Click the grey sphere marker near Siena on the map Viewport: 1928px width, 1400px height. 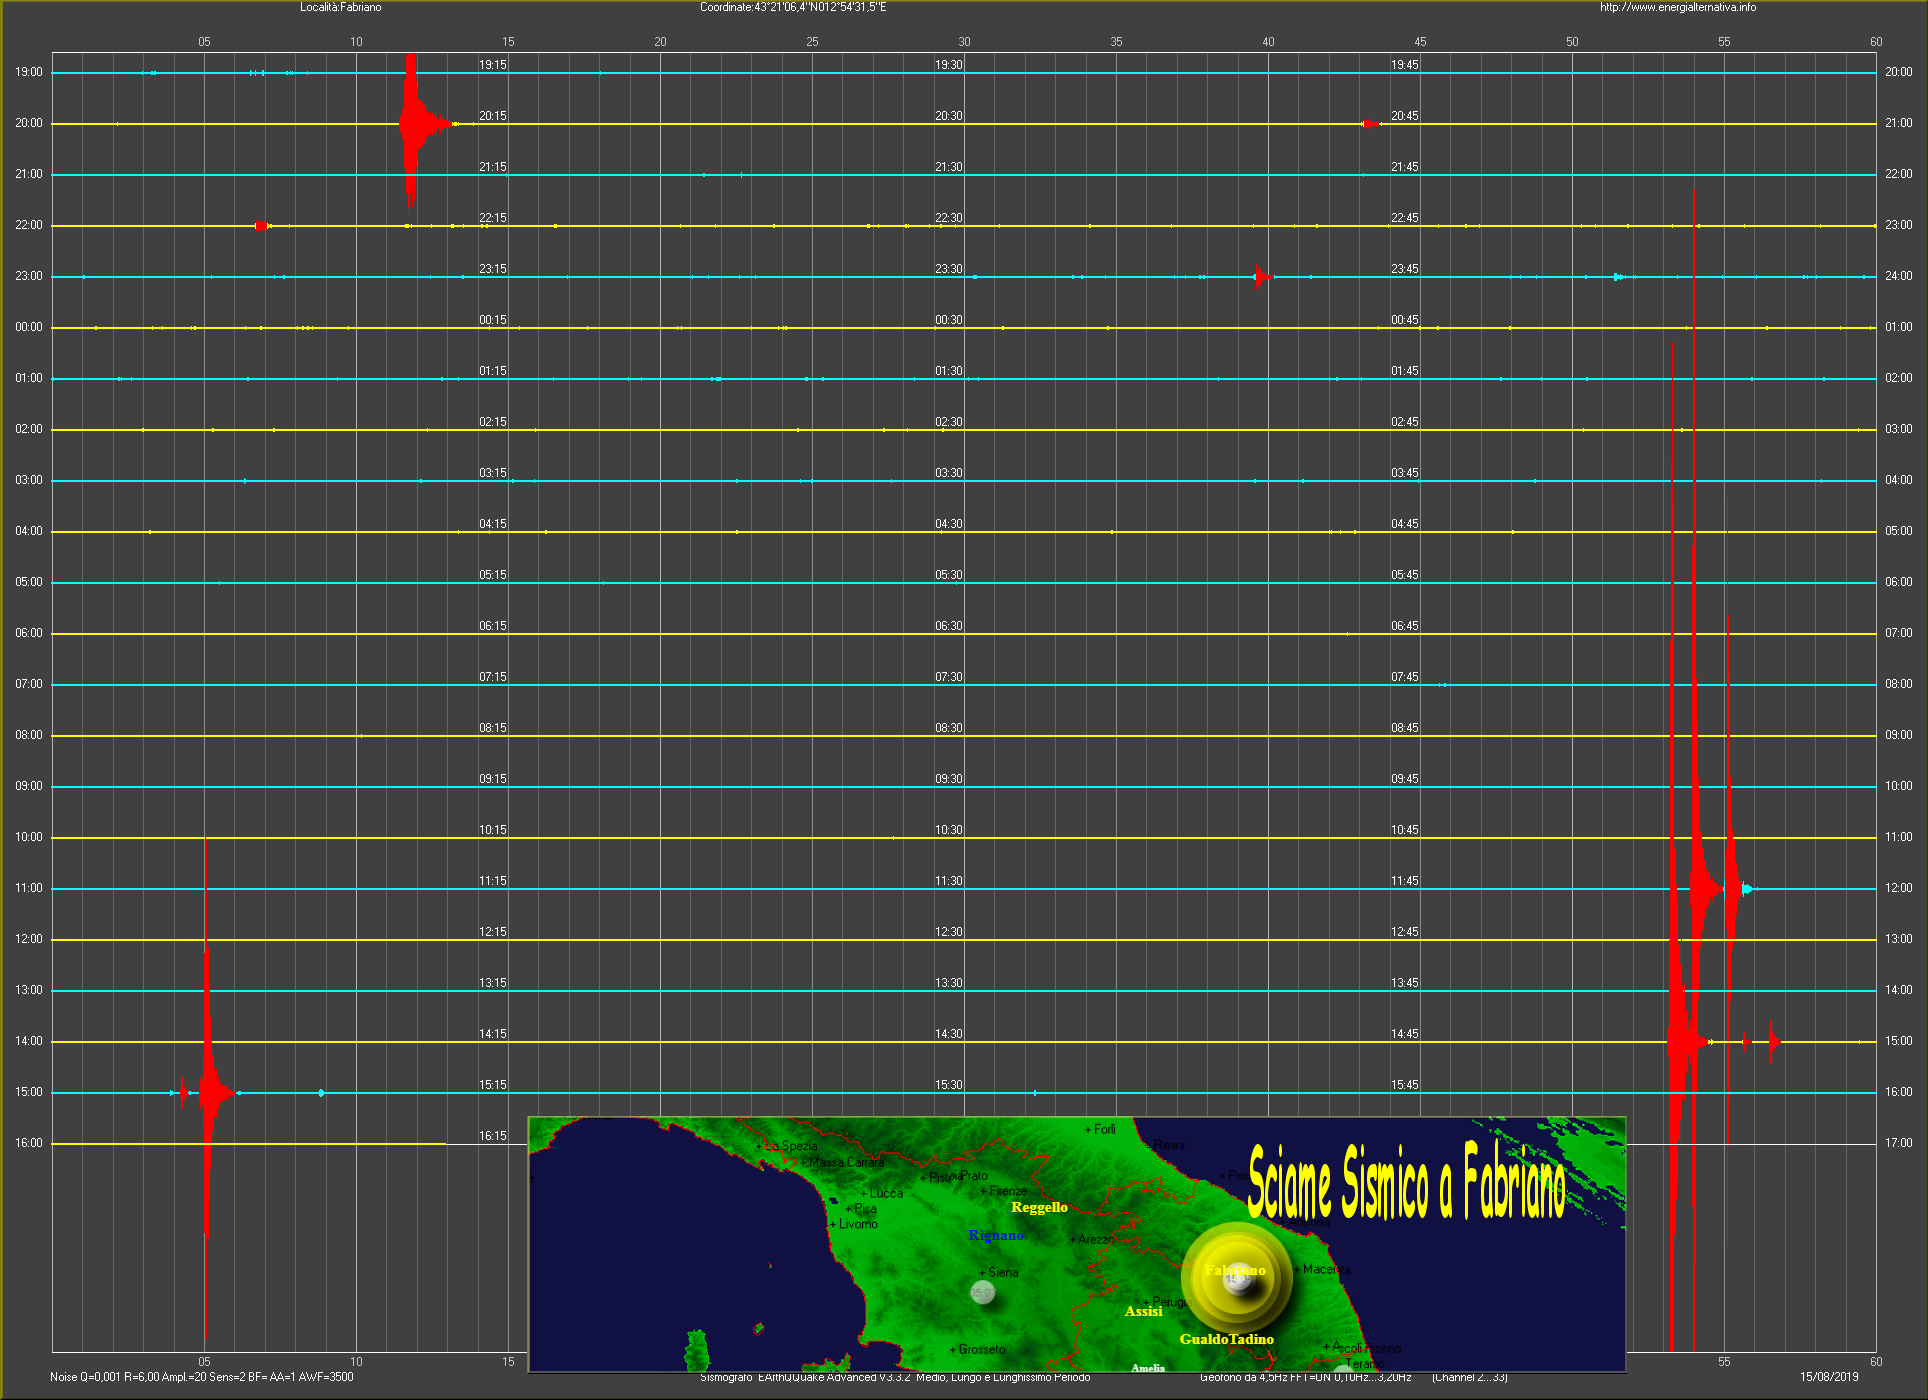coord(983,1292)
